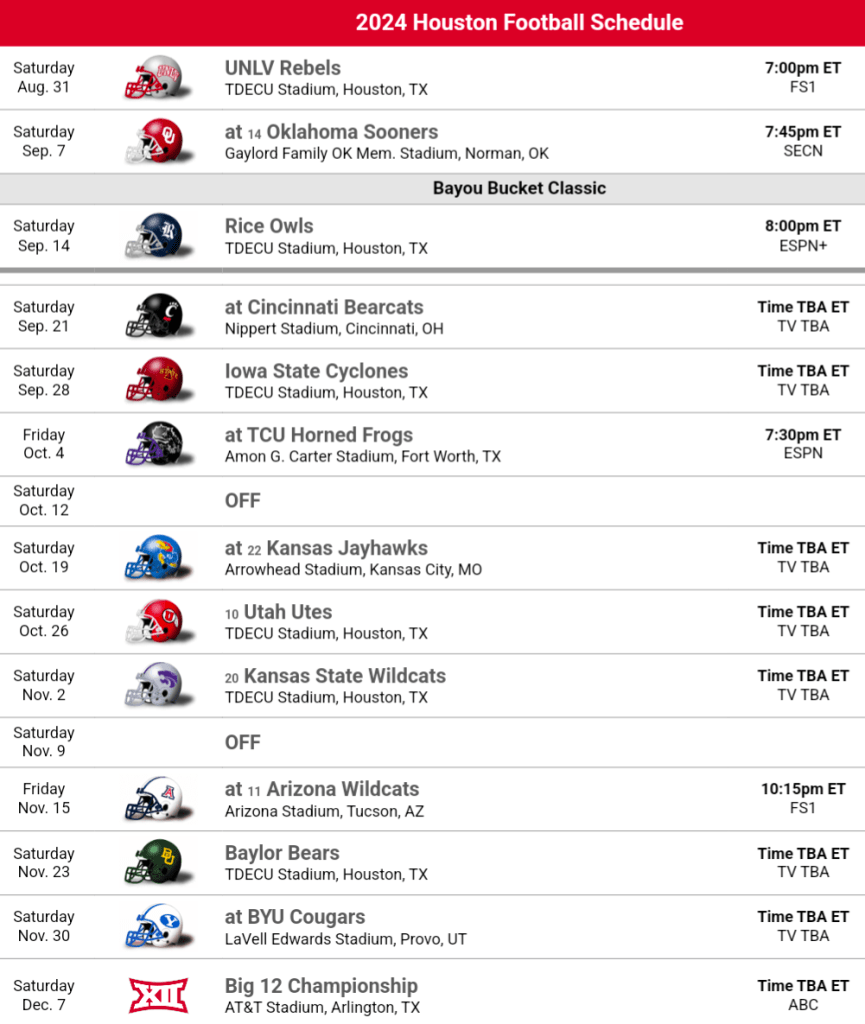This screenshot has width=865, height=1024.
Task: Click the Bayou Bucket Classic banner
Action: [519, 188]
